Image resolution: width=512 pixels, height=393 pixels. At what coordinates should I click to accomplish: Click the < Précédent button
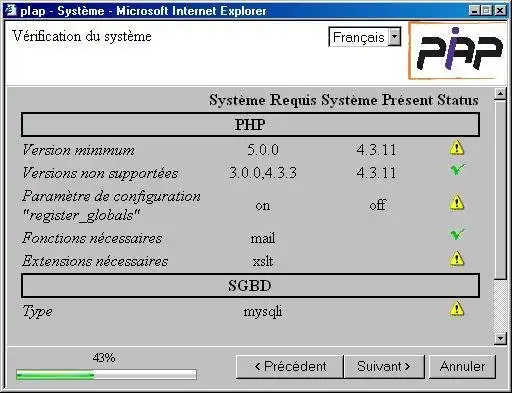pyautogui.click(x=290, y=366)
